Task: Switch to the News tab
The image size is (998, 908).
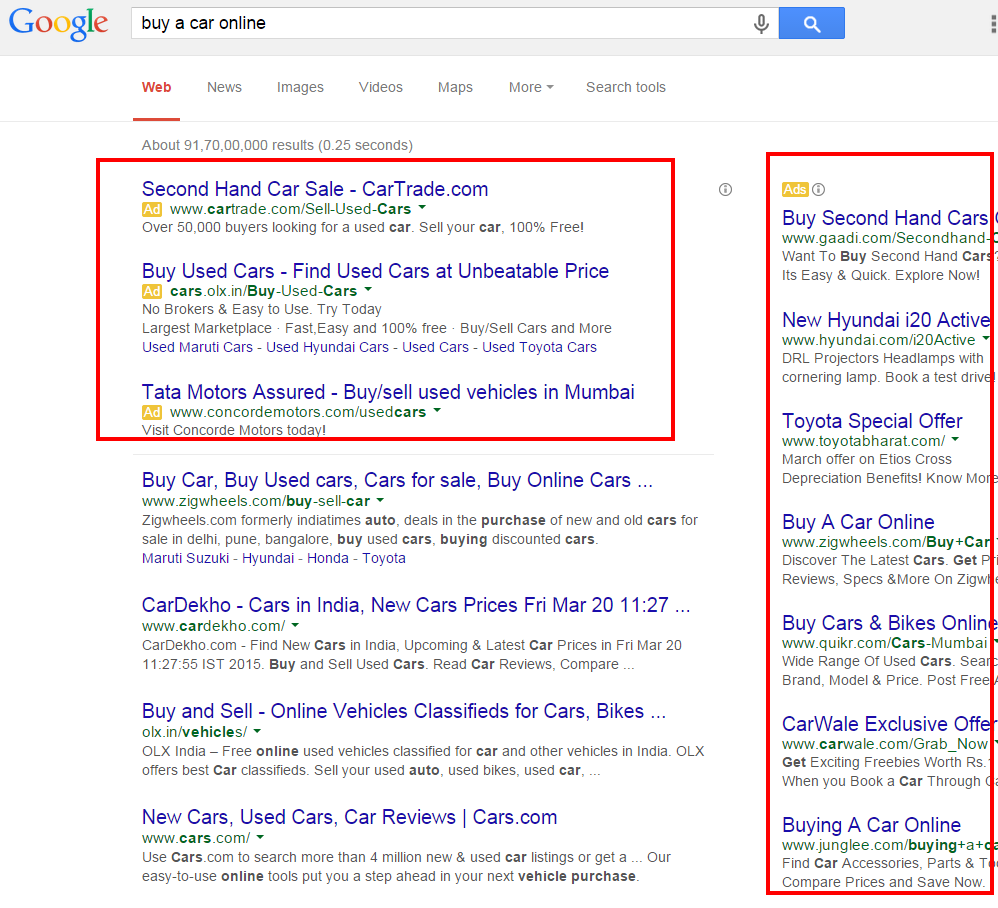Action: coord(224,87)
